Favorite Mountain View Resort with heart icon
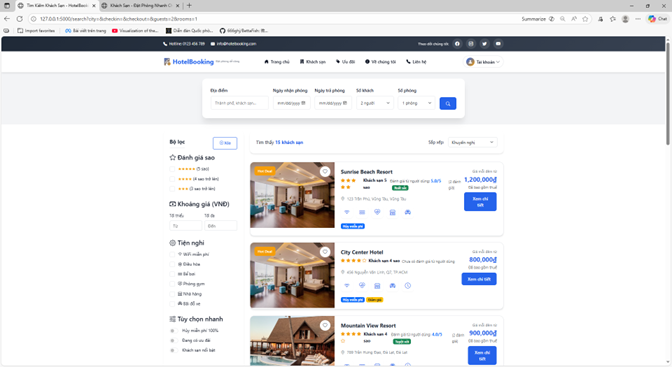This screenshot has height=367, width=672. click(x=325, y=325)
